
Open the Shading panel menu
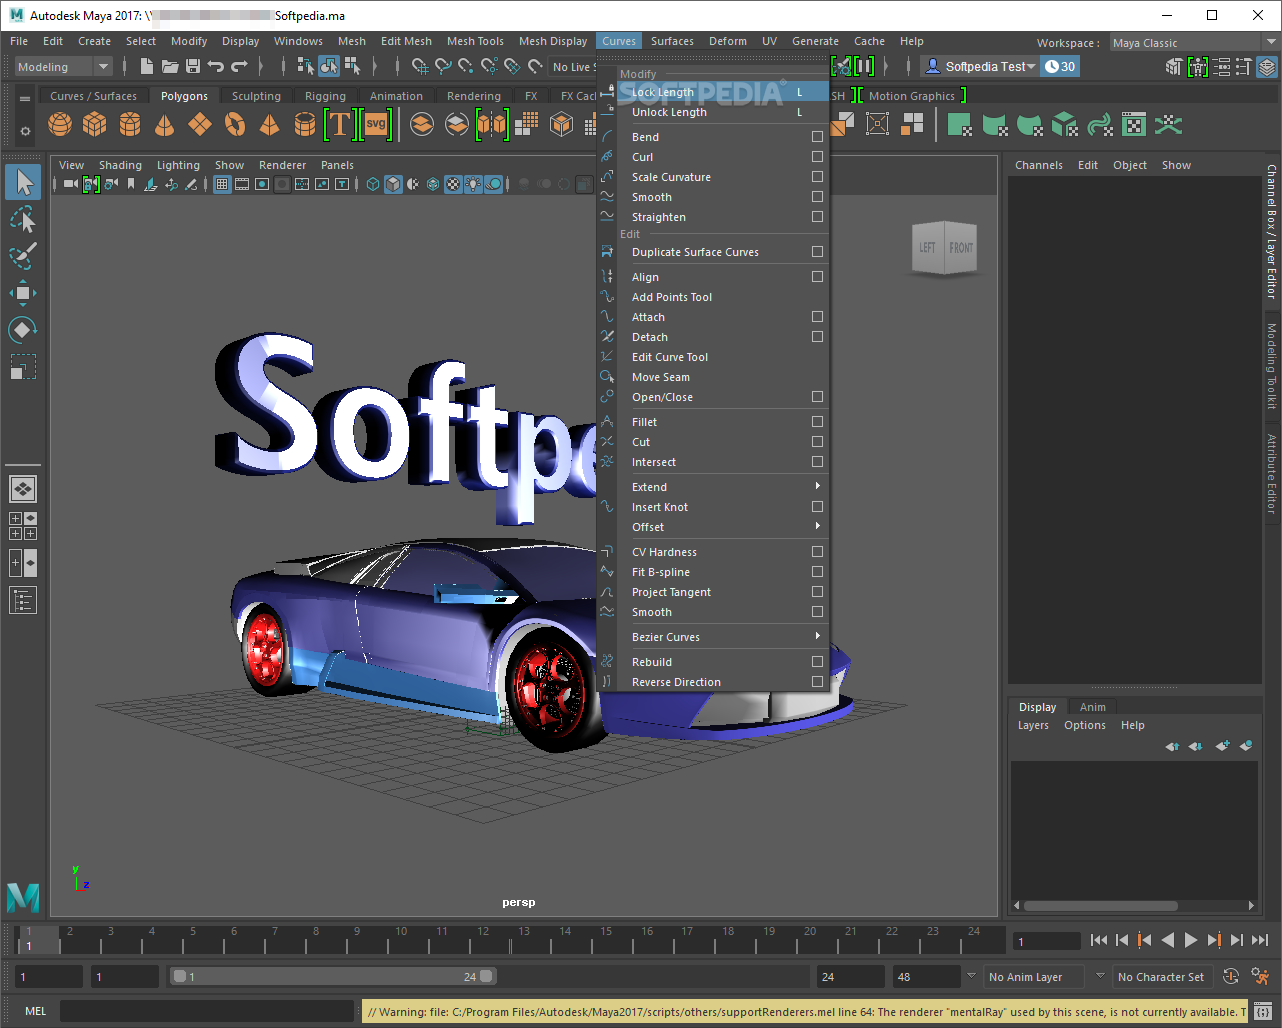pos(120,165)
